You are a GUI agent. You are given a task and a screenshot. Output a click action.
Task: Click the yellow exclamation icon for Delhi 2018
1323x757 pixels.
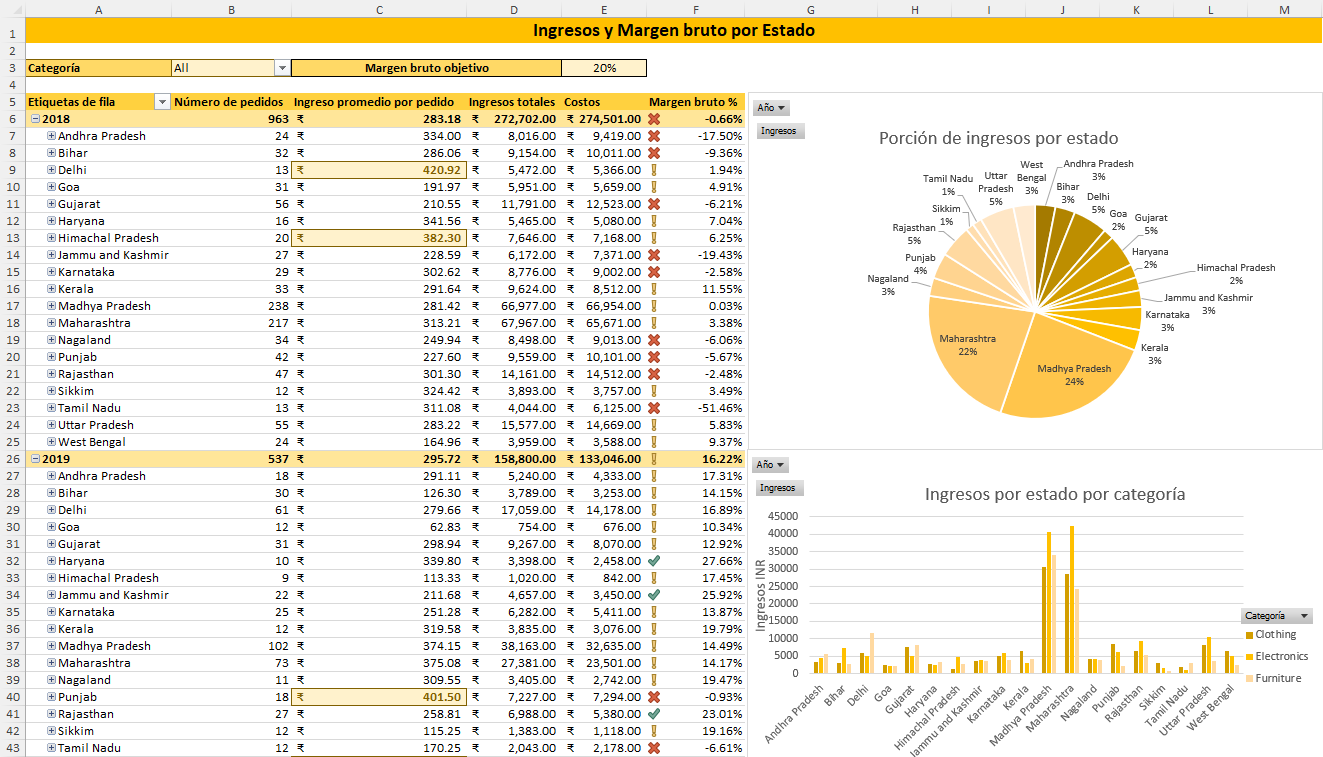point(654,170)
